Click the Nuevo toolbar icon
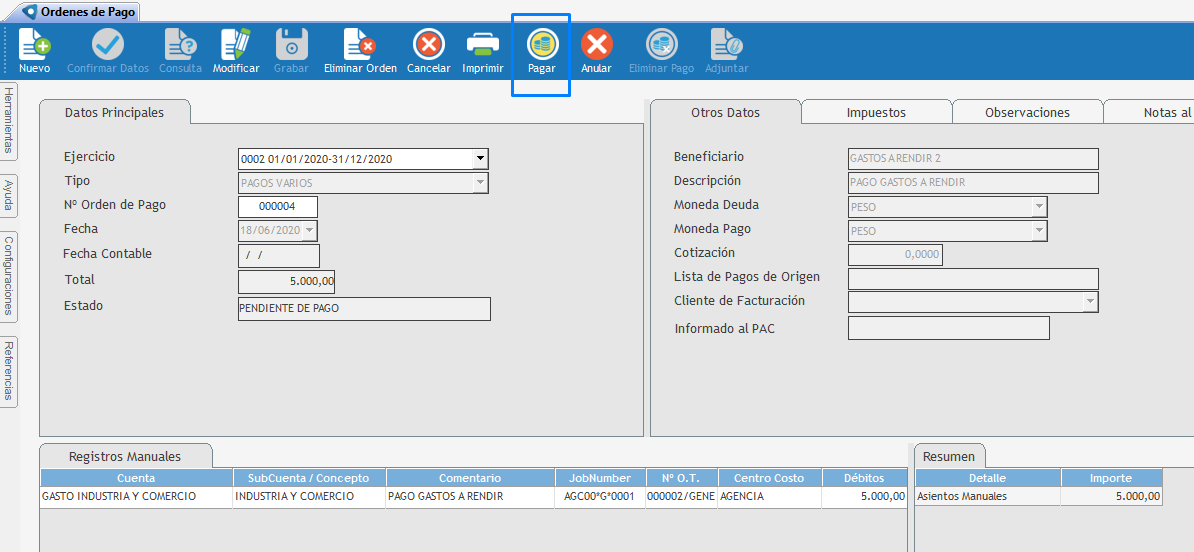This screenshot has width=1194, height=552. [x=34, y=46]
